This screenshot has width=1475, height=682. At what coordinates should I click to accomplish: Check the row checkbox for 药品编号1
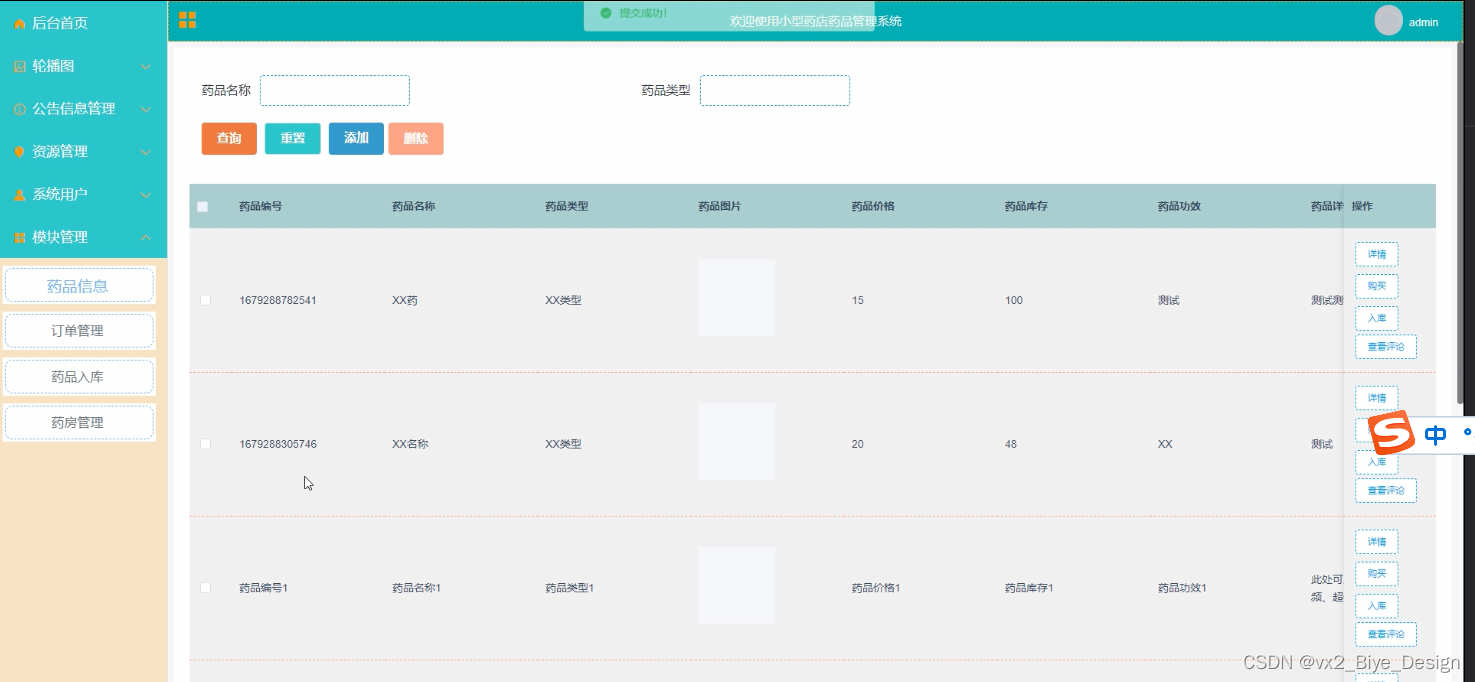click(x=206, y=588)
